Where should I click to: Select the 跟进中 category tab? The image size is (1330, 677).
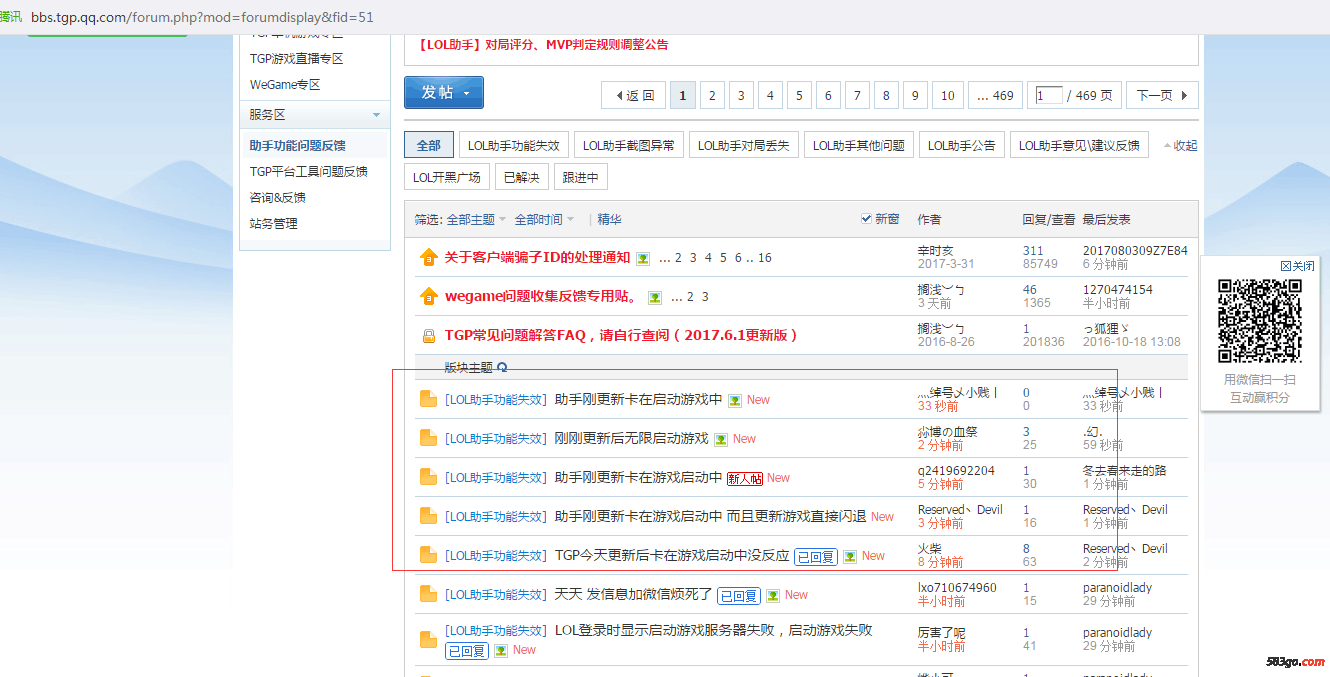(581, 177)
